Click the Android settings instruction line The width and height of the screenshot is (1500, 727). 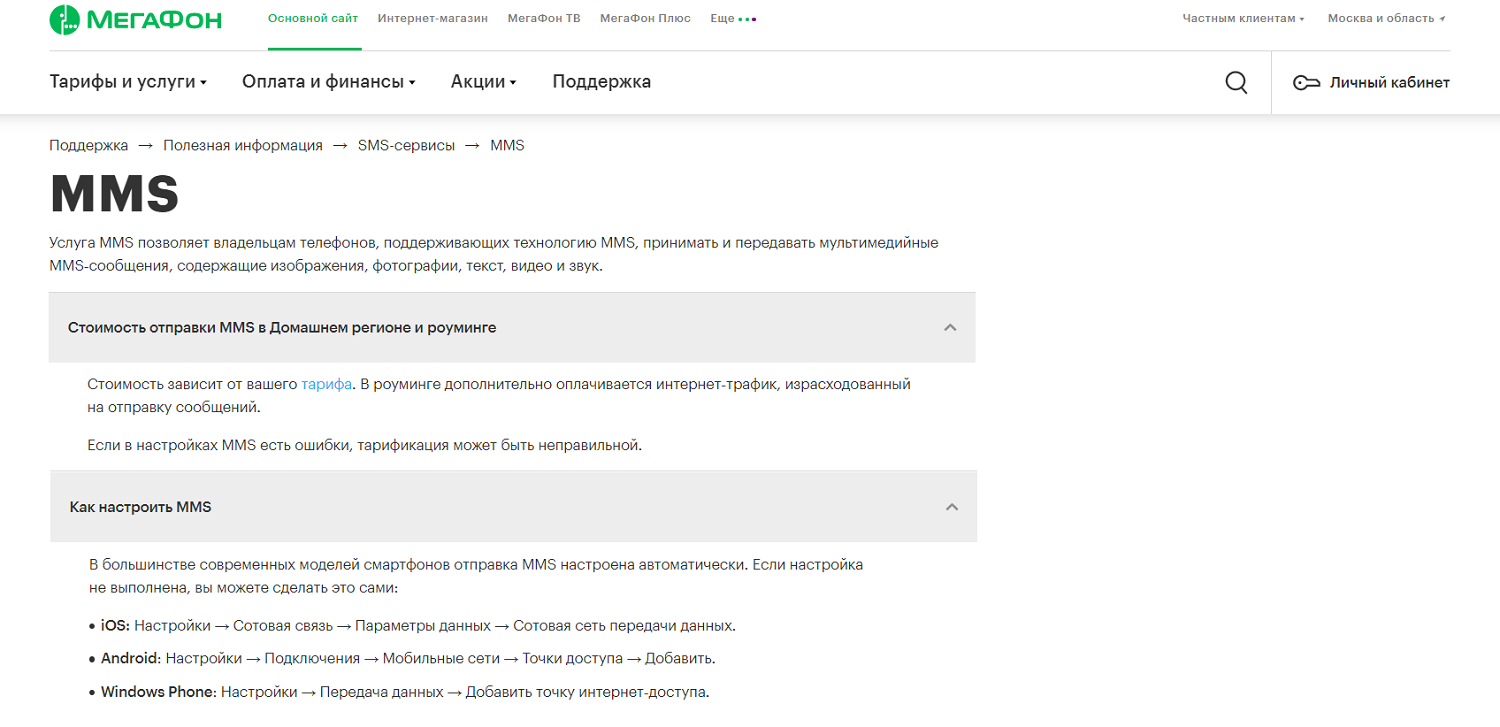[402, 659]
